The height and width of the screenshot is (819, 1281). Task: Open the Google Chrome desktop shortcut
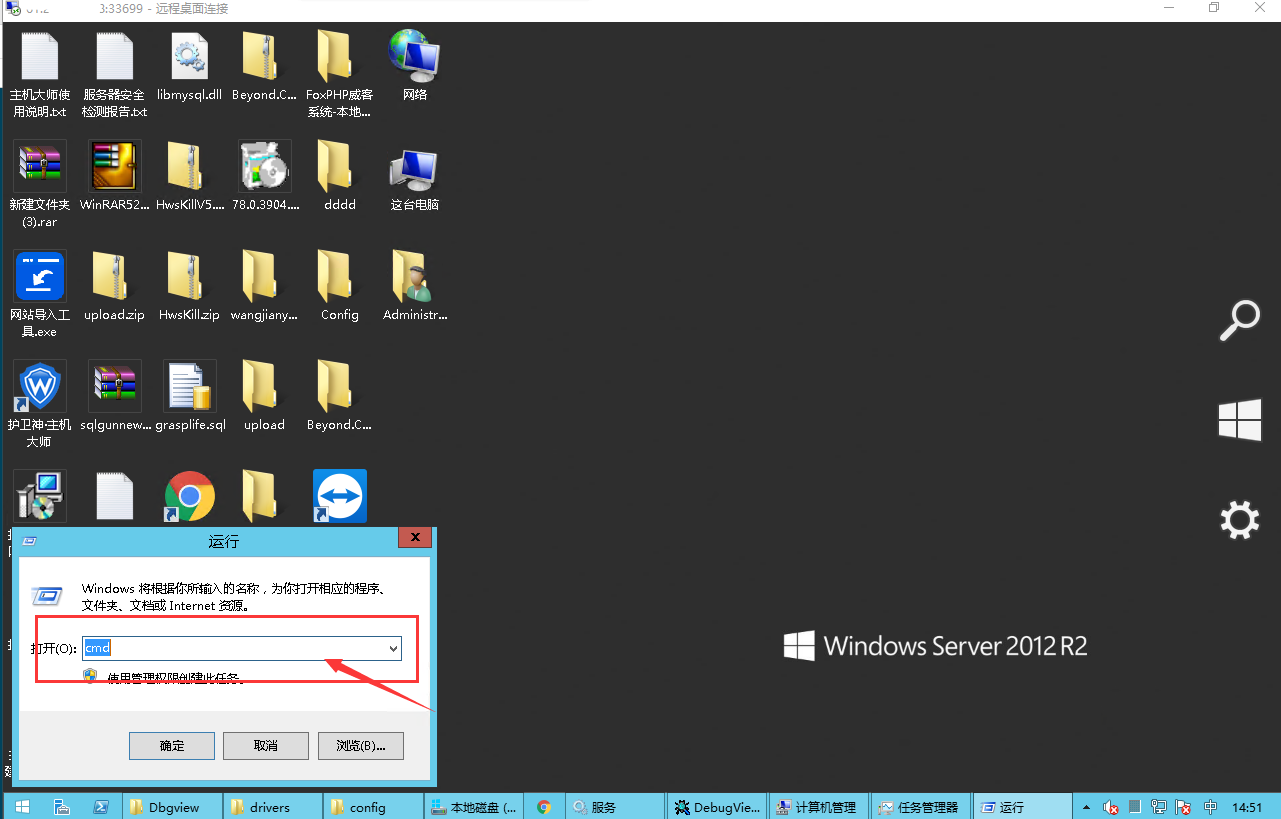[x=189, y=496]
